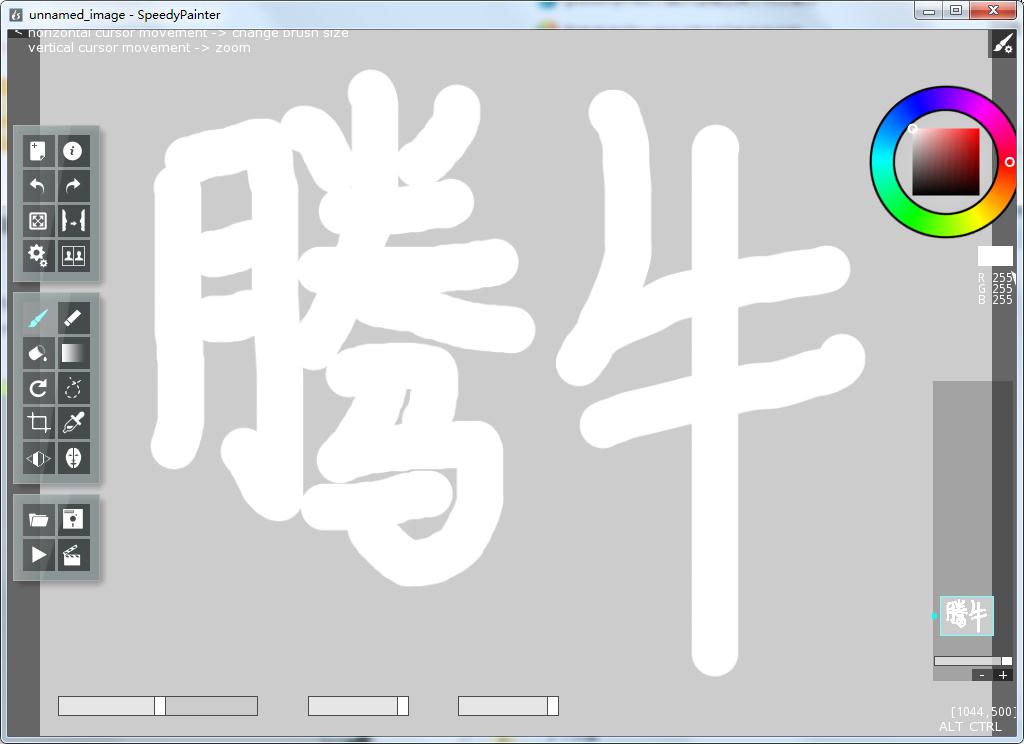Maximize the SpeedyPainter window
1024x744 pixels.
click(x=956, y=11)
